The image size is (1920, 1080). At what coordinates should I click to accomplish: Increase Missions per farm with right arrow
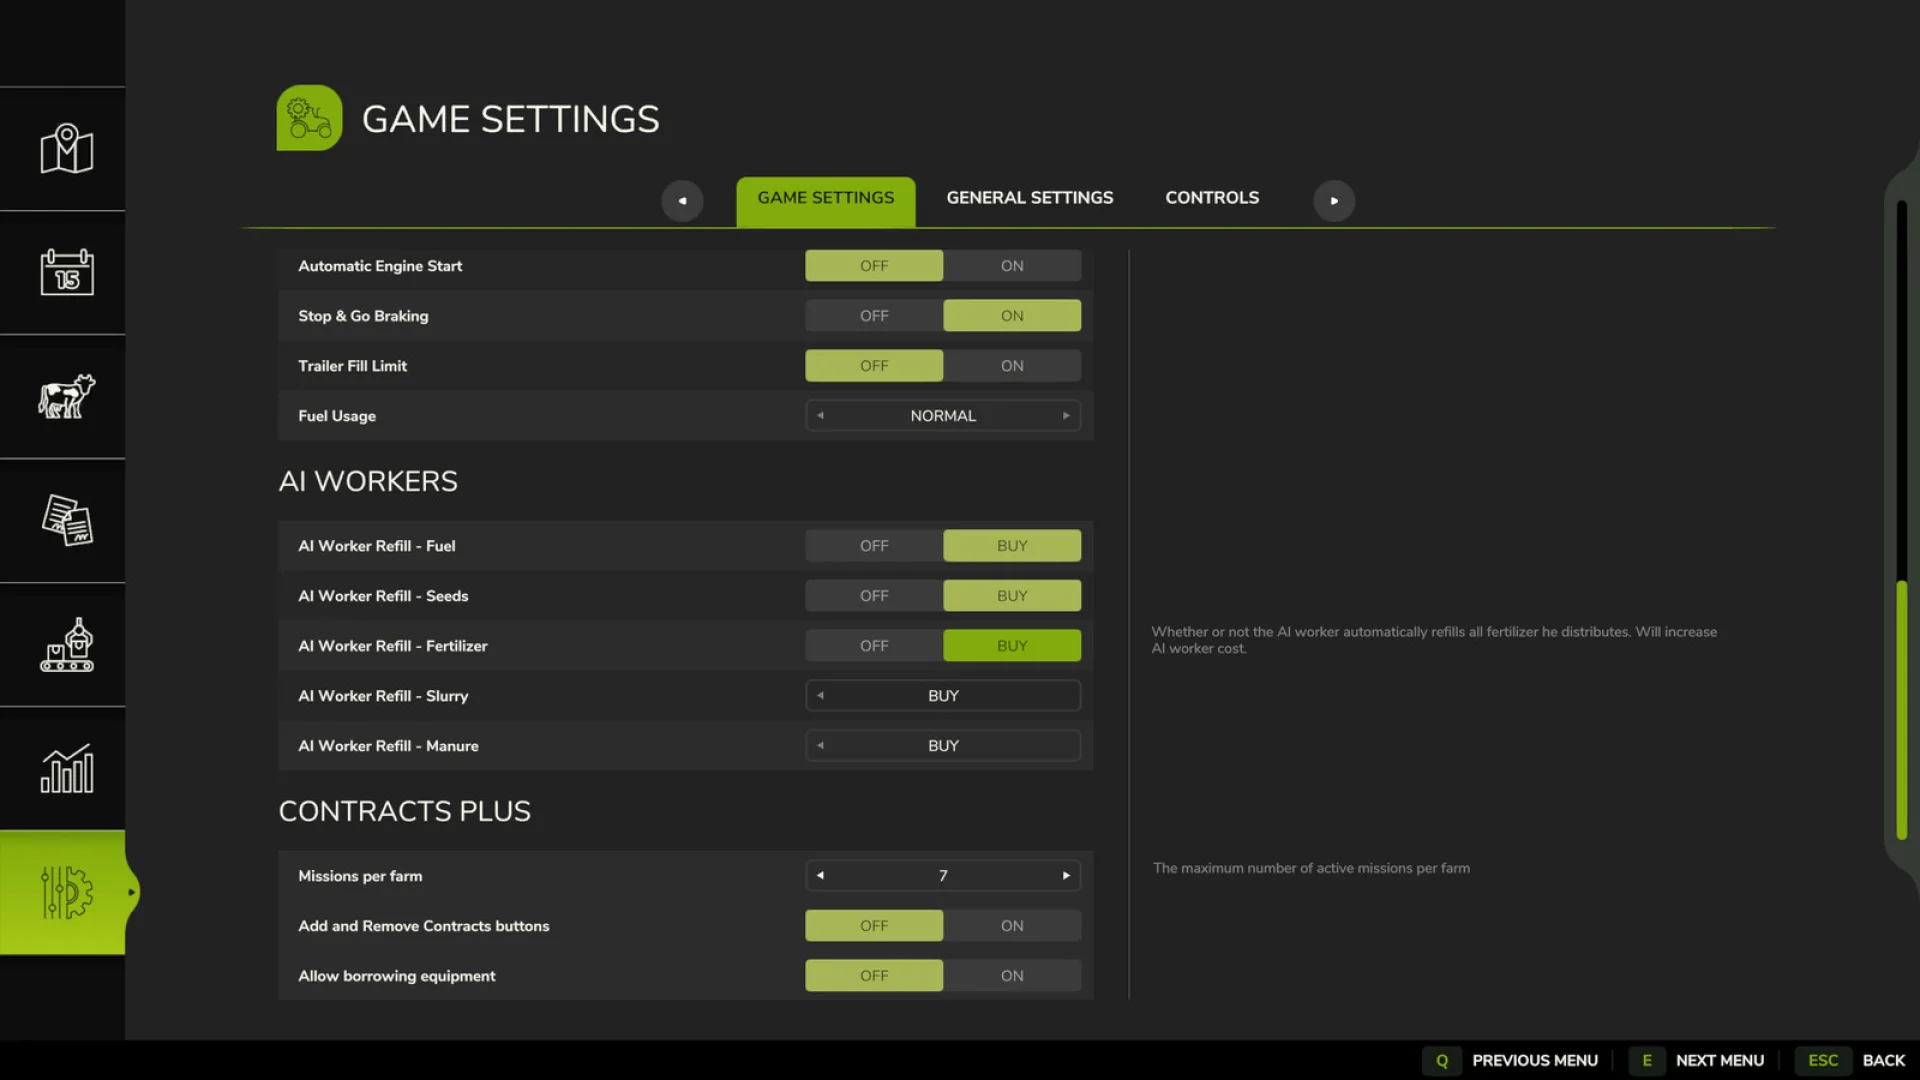tap(1065, 875)
